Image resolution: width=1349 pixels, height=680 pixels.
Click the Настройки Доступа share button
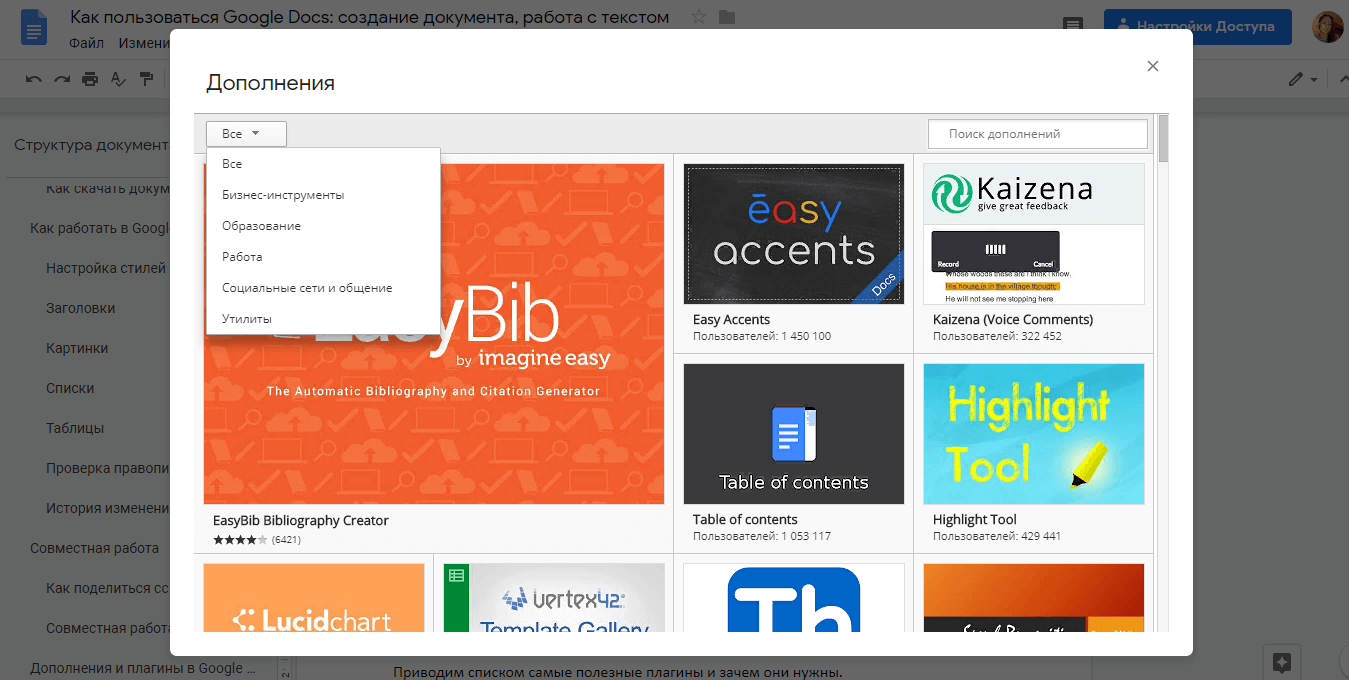[x=1197, y=27]
